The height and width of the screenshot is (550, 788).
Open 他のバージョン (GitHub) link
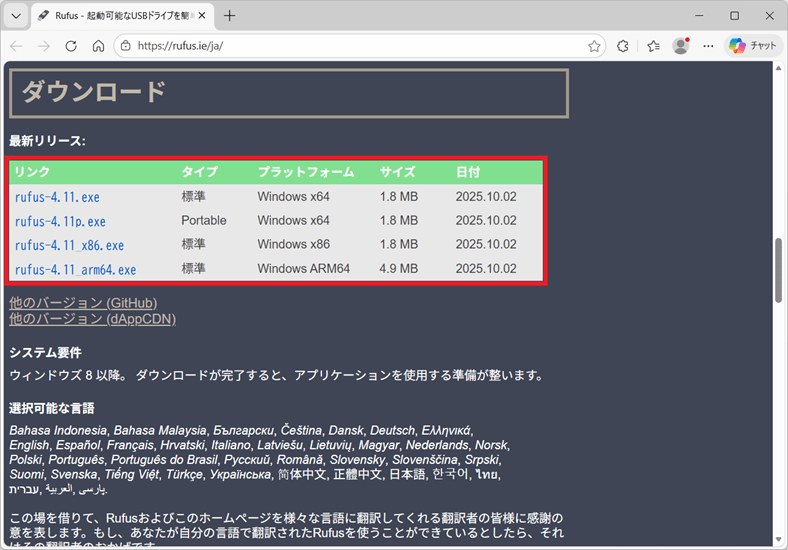83,303
